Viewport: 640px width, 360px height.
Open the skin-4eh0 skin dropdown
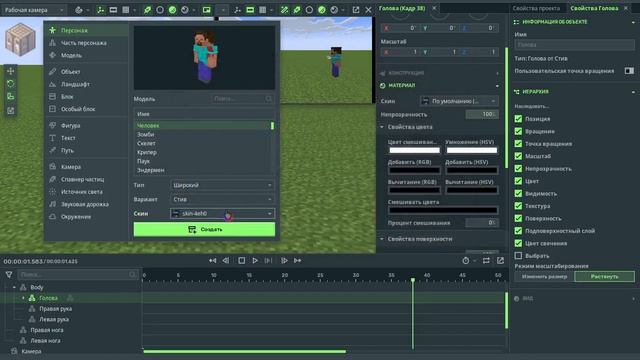click(x=222, y=213)
